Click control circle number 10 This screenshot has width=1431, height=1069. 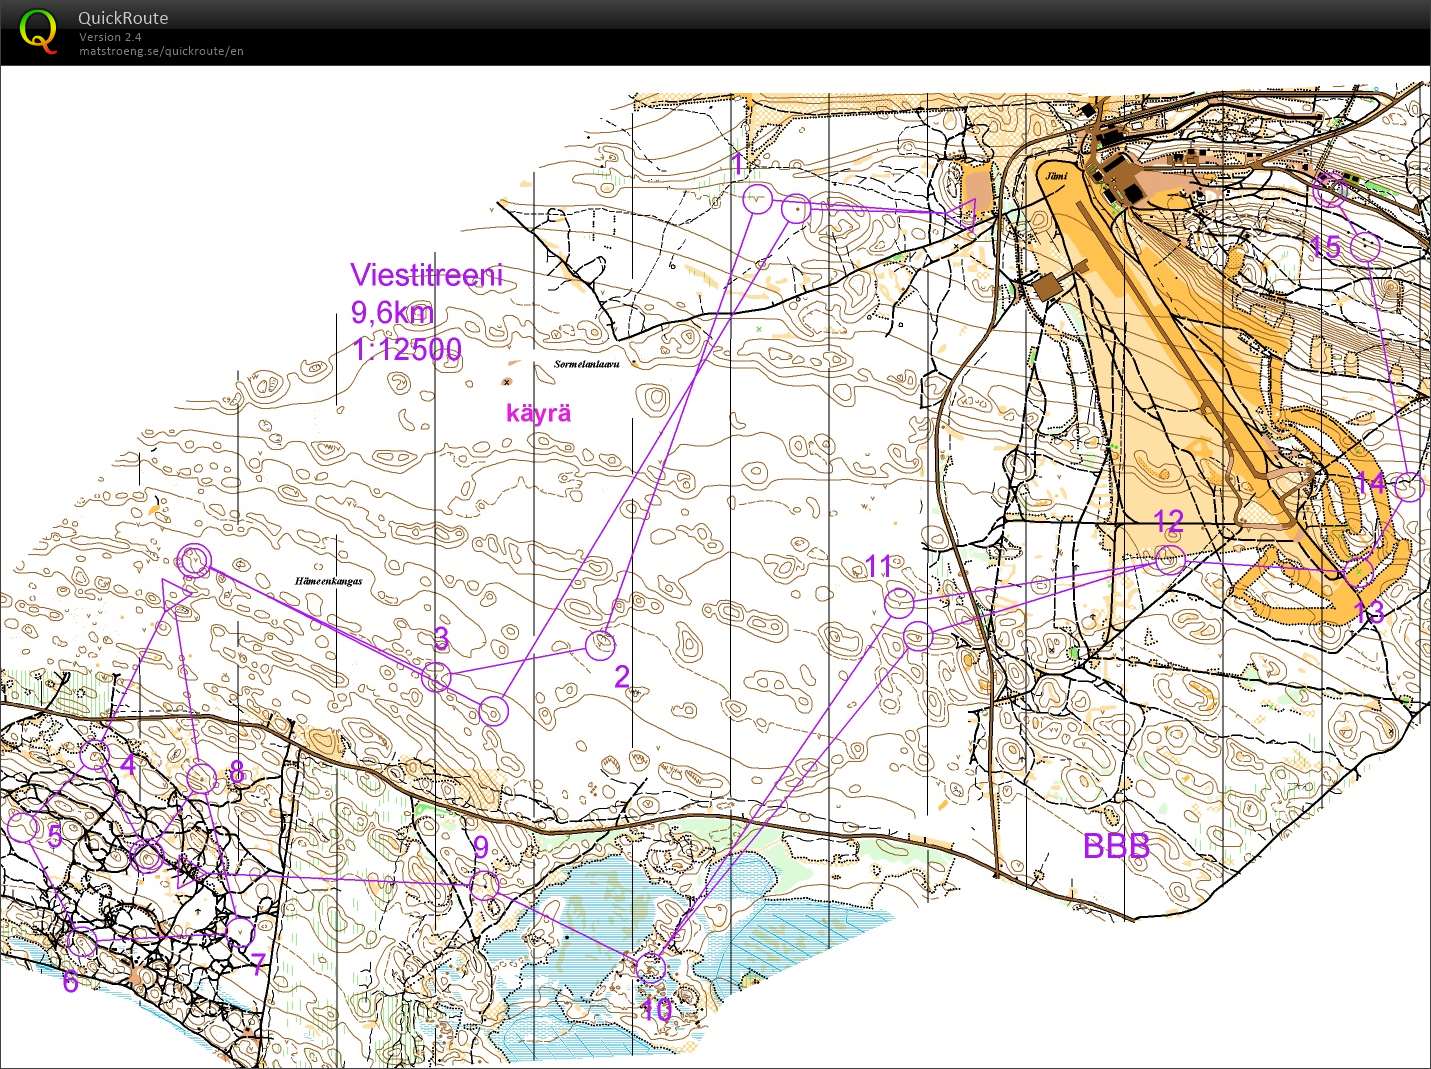point(650,967)
